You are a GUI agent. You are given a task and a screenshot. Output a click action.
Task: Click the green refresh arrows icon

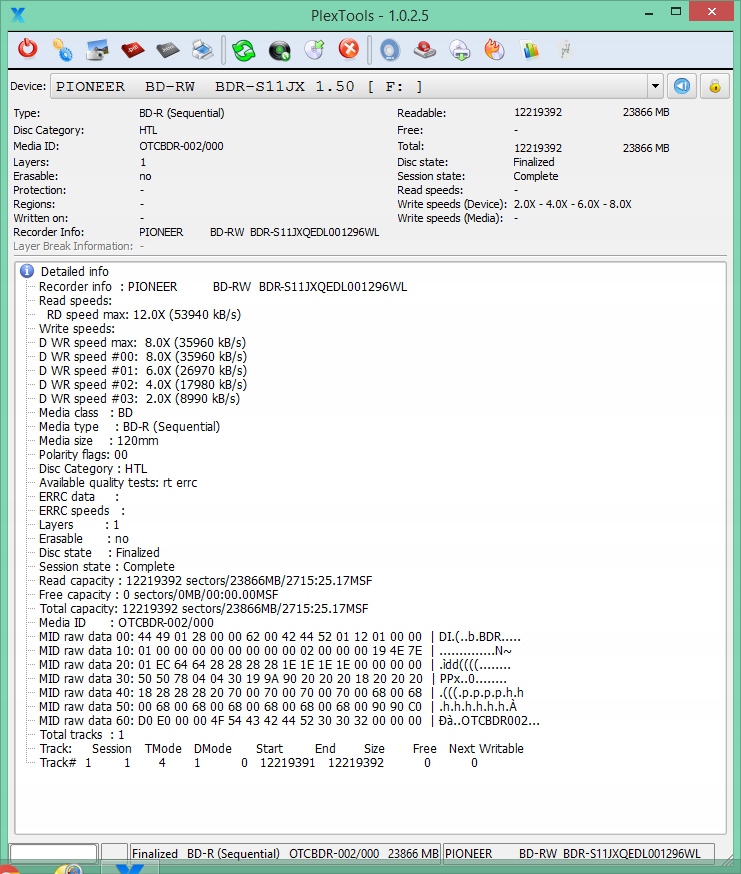pyautogui.click(x=244, y=50)
